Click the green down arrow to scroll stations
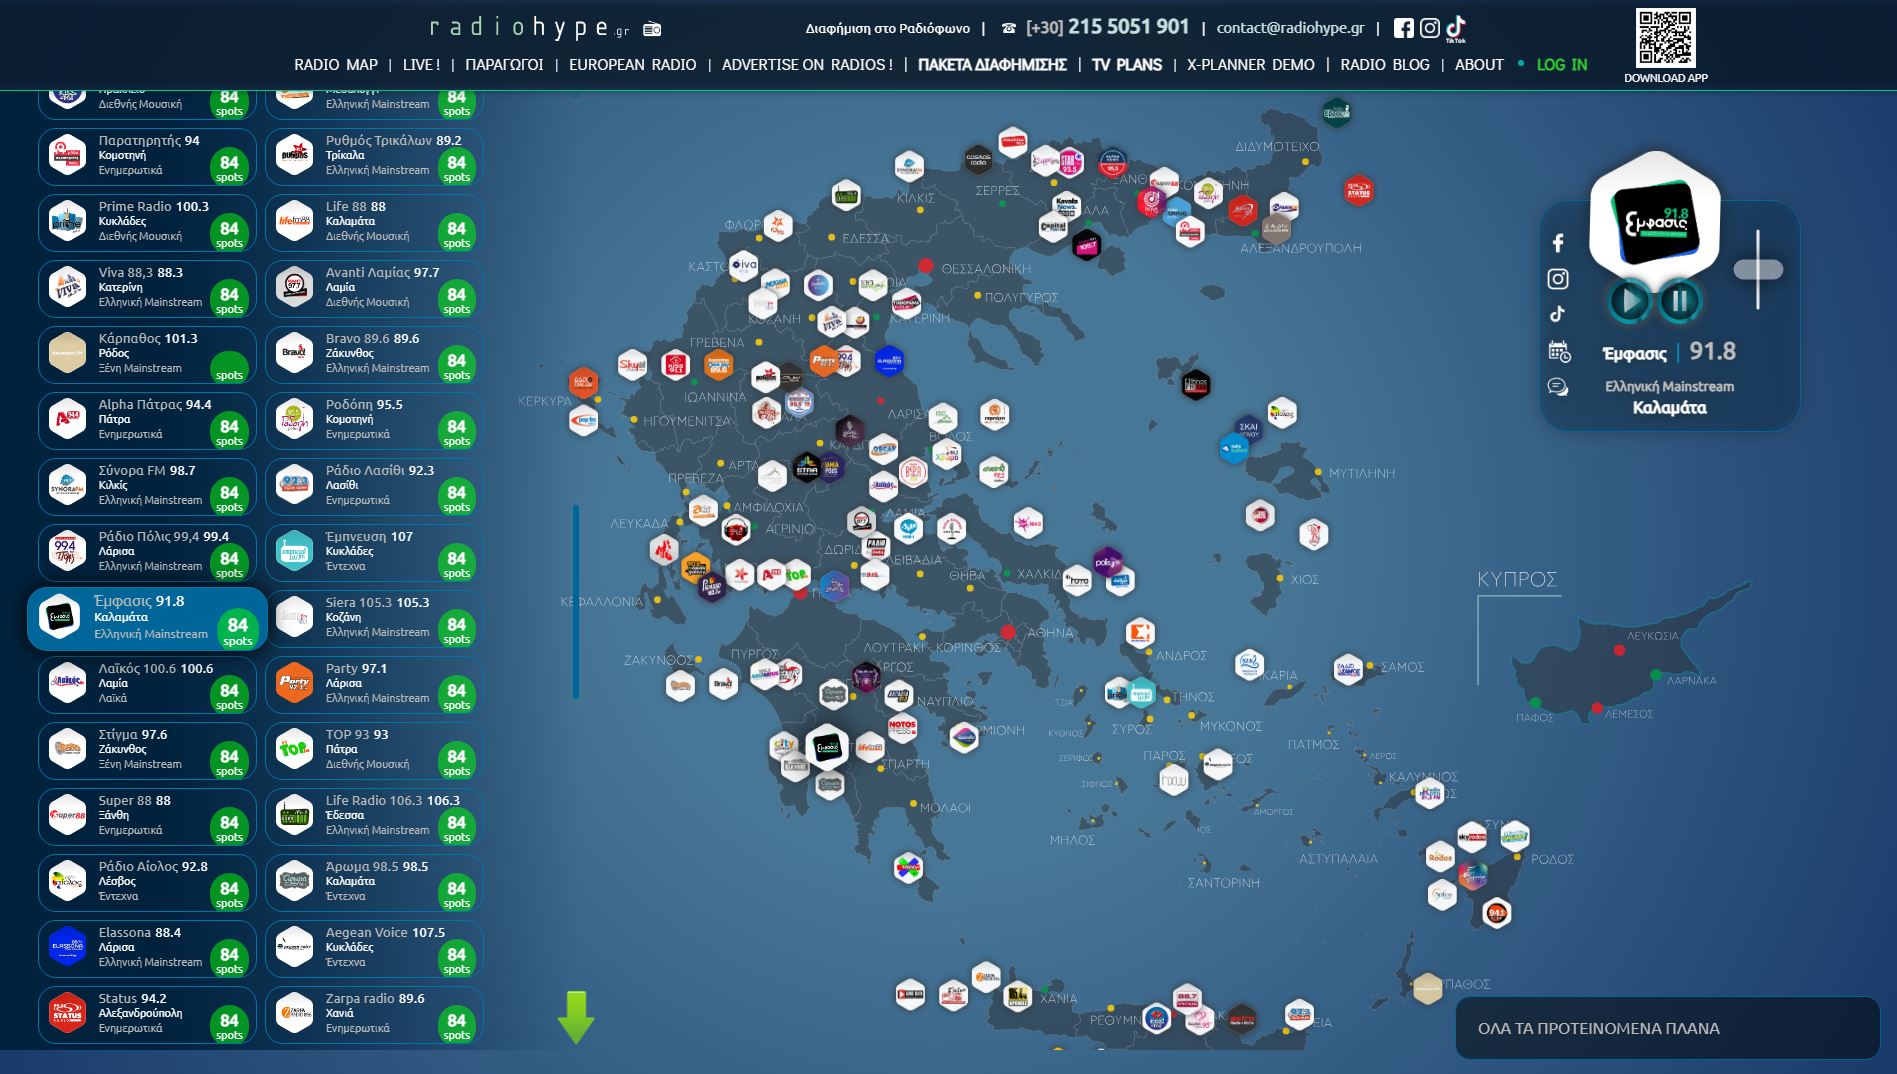 point(576,1017)
